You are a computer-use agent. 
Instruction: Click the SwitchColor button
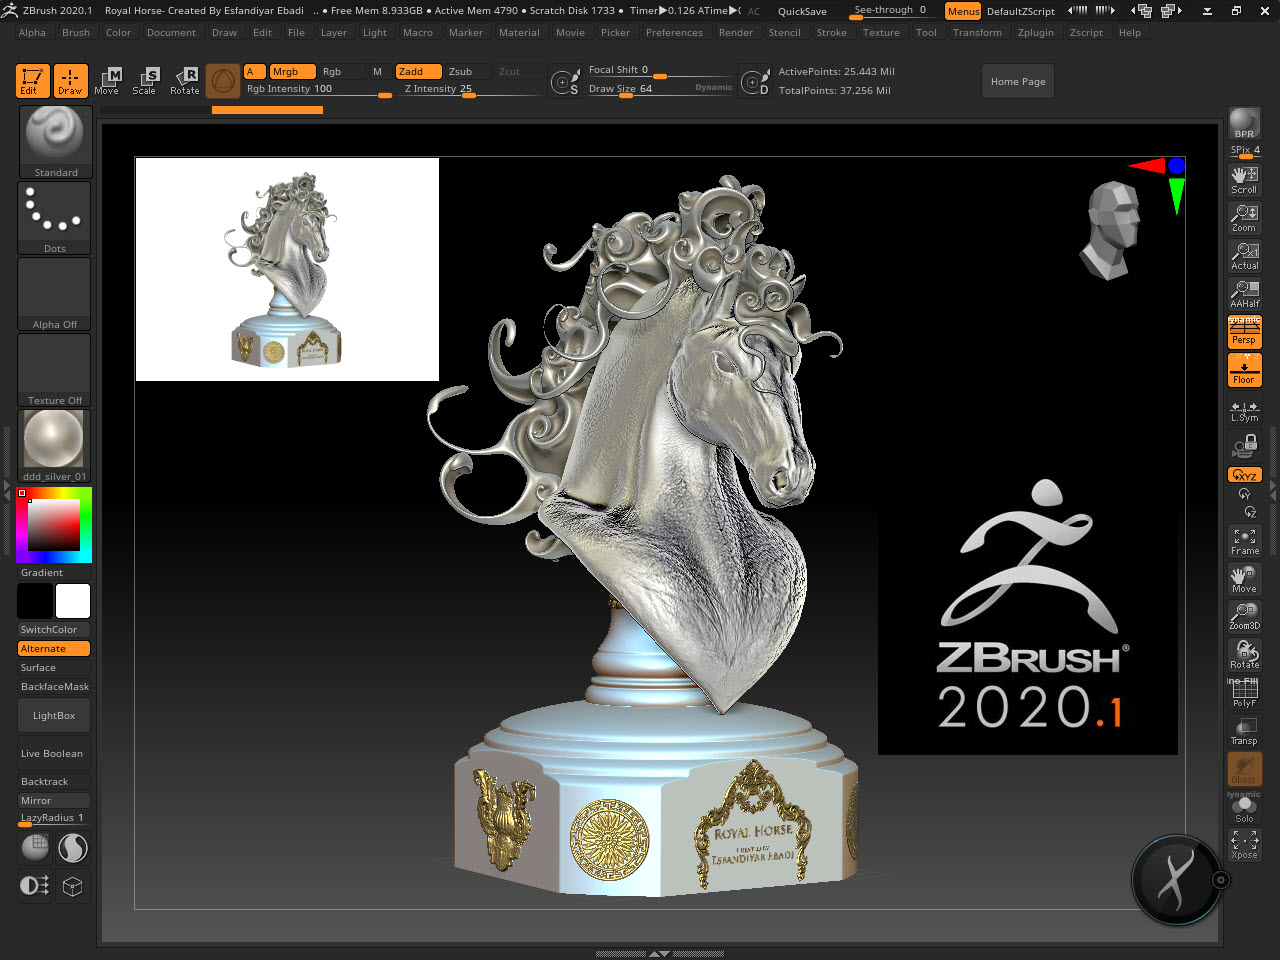click(54, 630)
